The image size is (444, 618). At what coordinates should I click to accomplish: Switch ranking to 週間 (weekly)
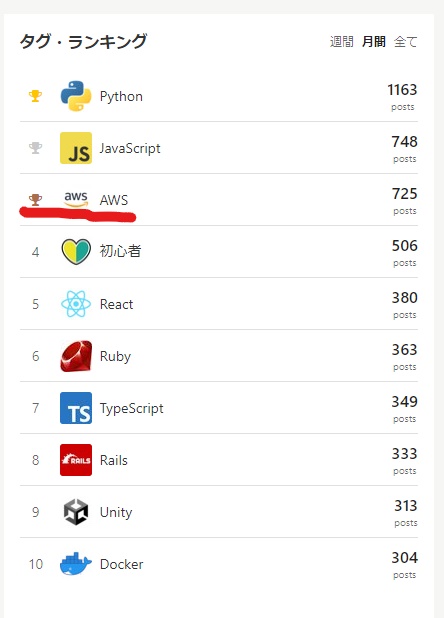[342, 41]
